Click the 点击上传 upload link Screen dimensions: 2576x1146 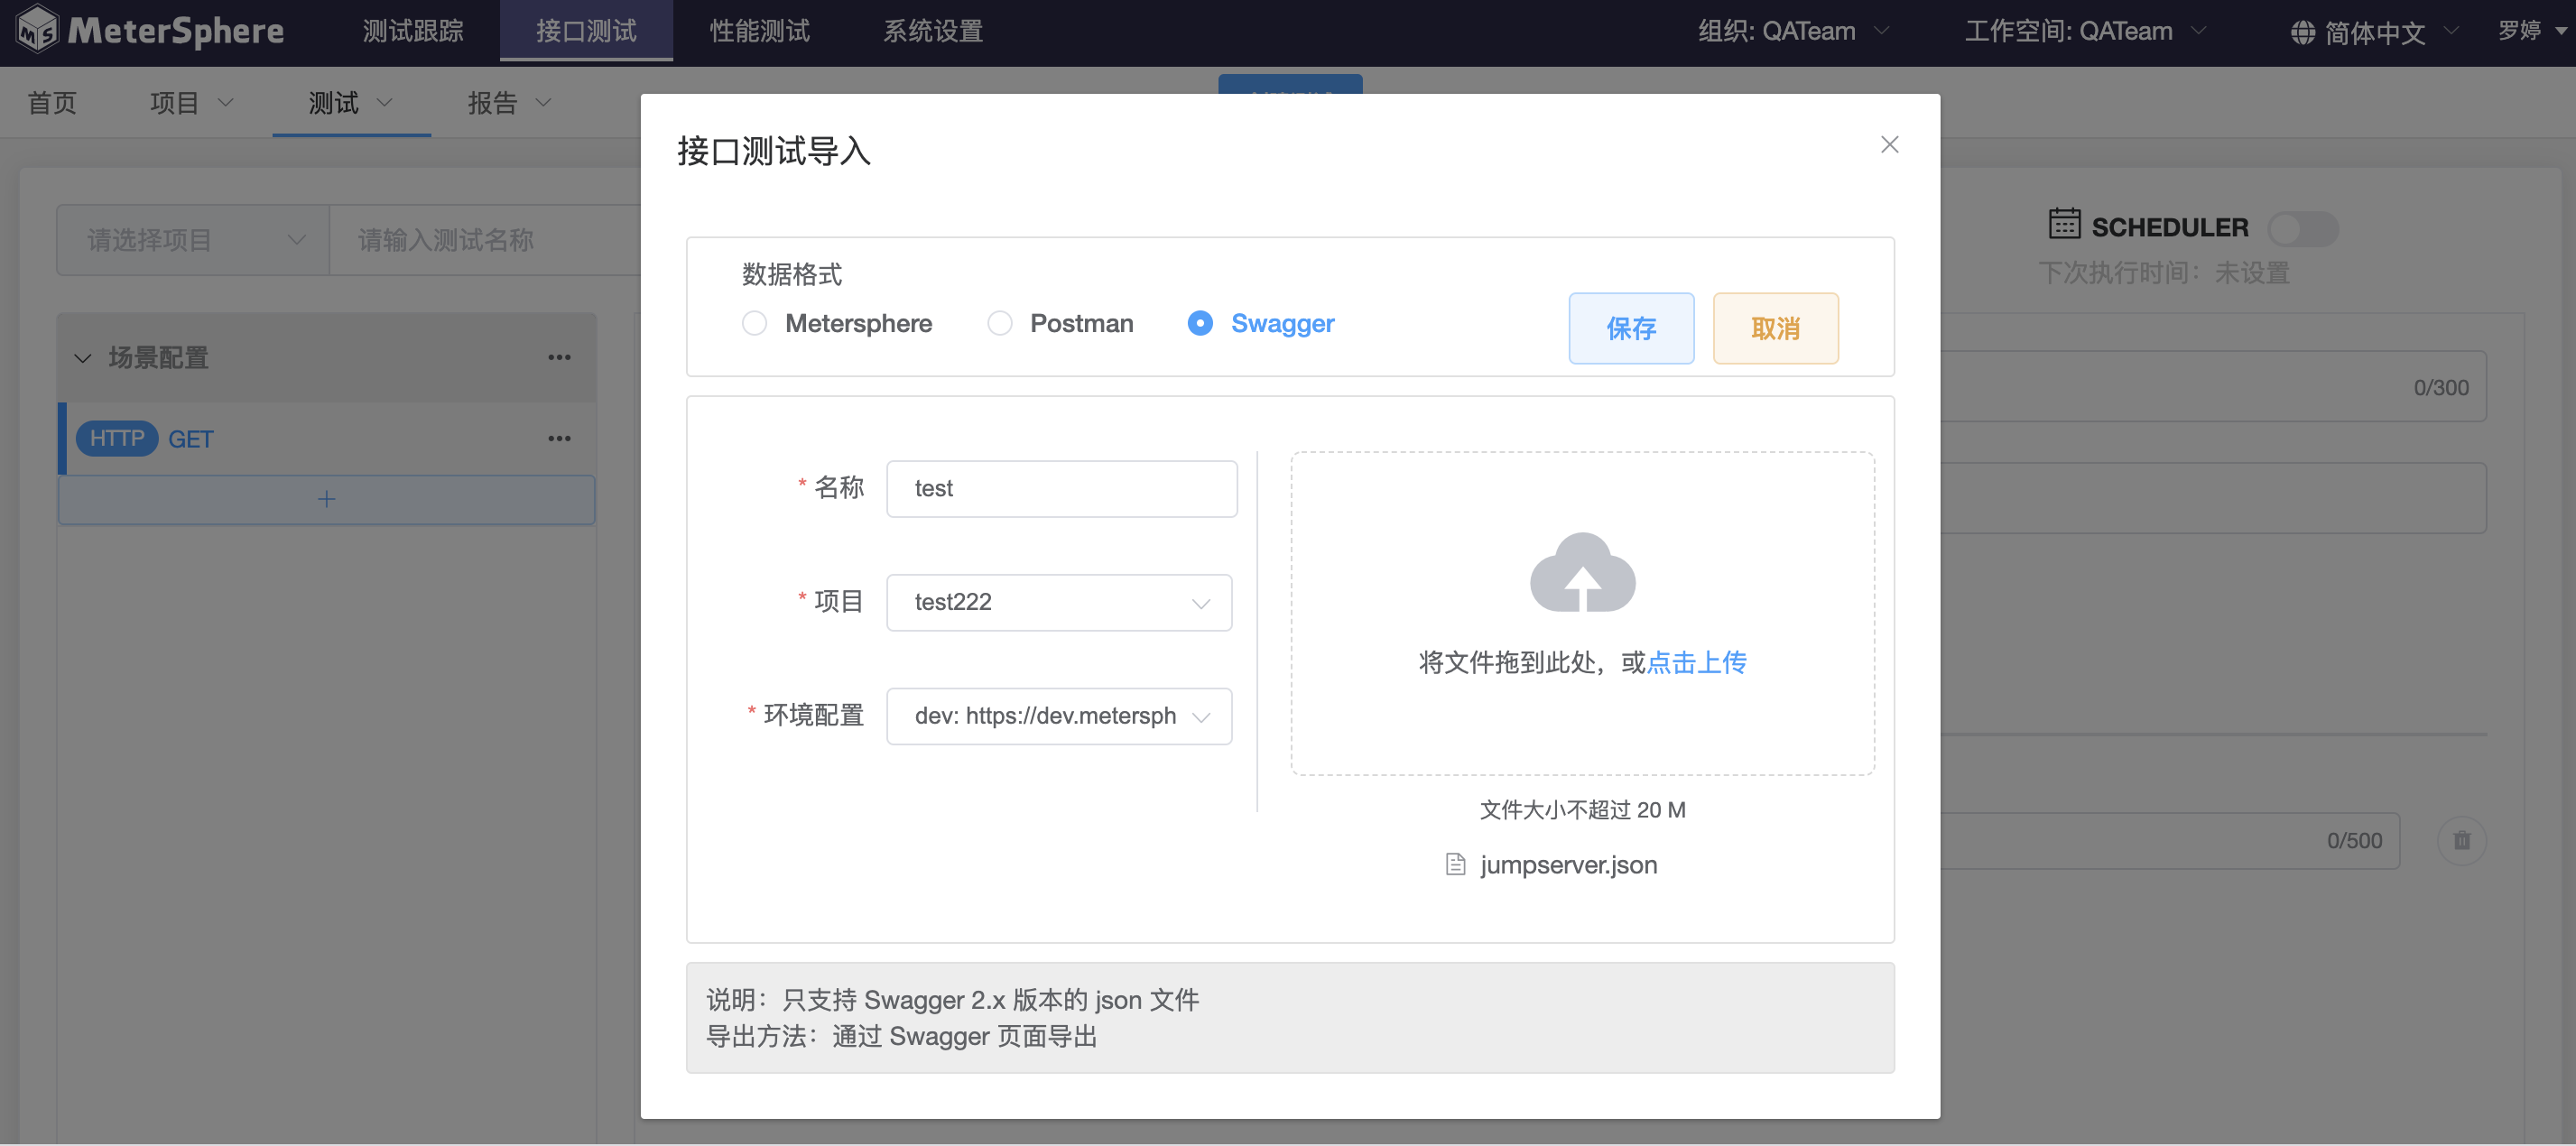[x=1696, y=662]
